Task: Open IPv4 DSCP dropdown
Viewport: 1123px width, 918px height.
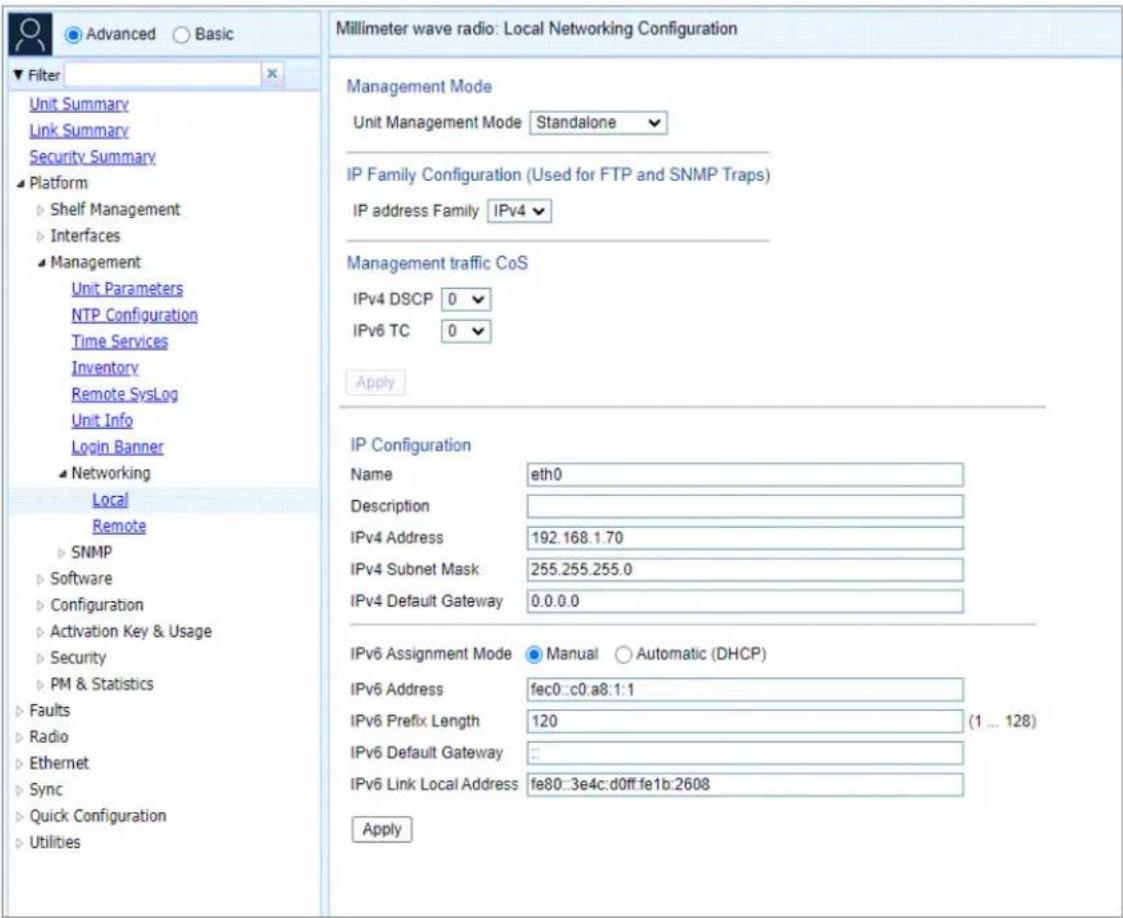Action: coord(466,299)
